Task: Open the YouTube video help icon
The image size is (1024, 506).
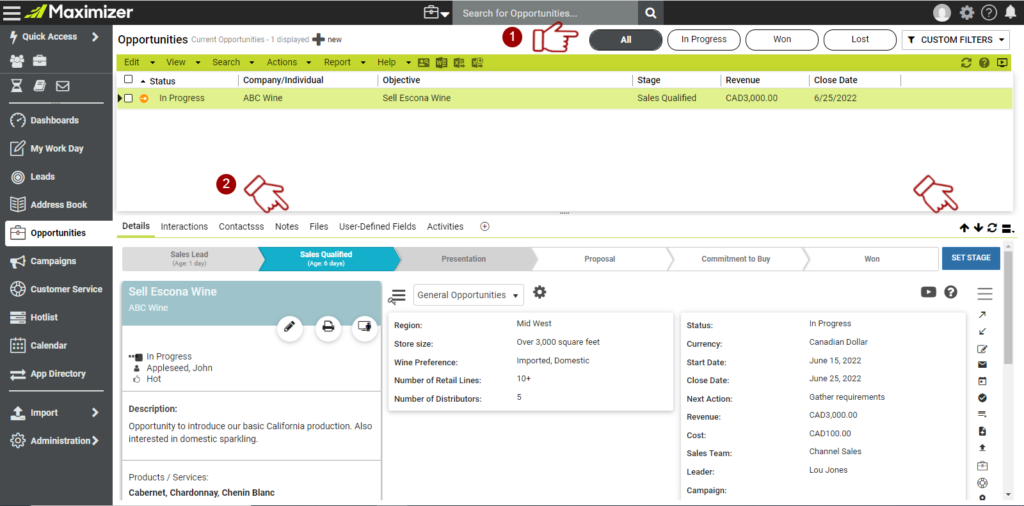Action: click(x=928, y=292)
